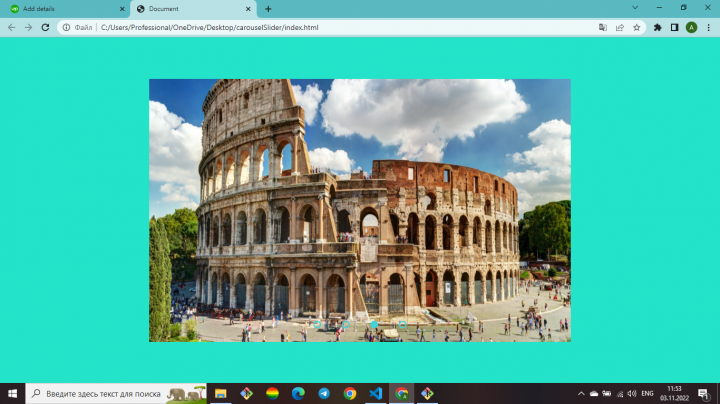Open the first Git icon in taskbar
Screen dimensions: 720x404
coord(247,393)
